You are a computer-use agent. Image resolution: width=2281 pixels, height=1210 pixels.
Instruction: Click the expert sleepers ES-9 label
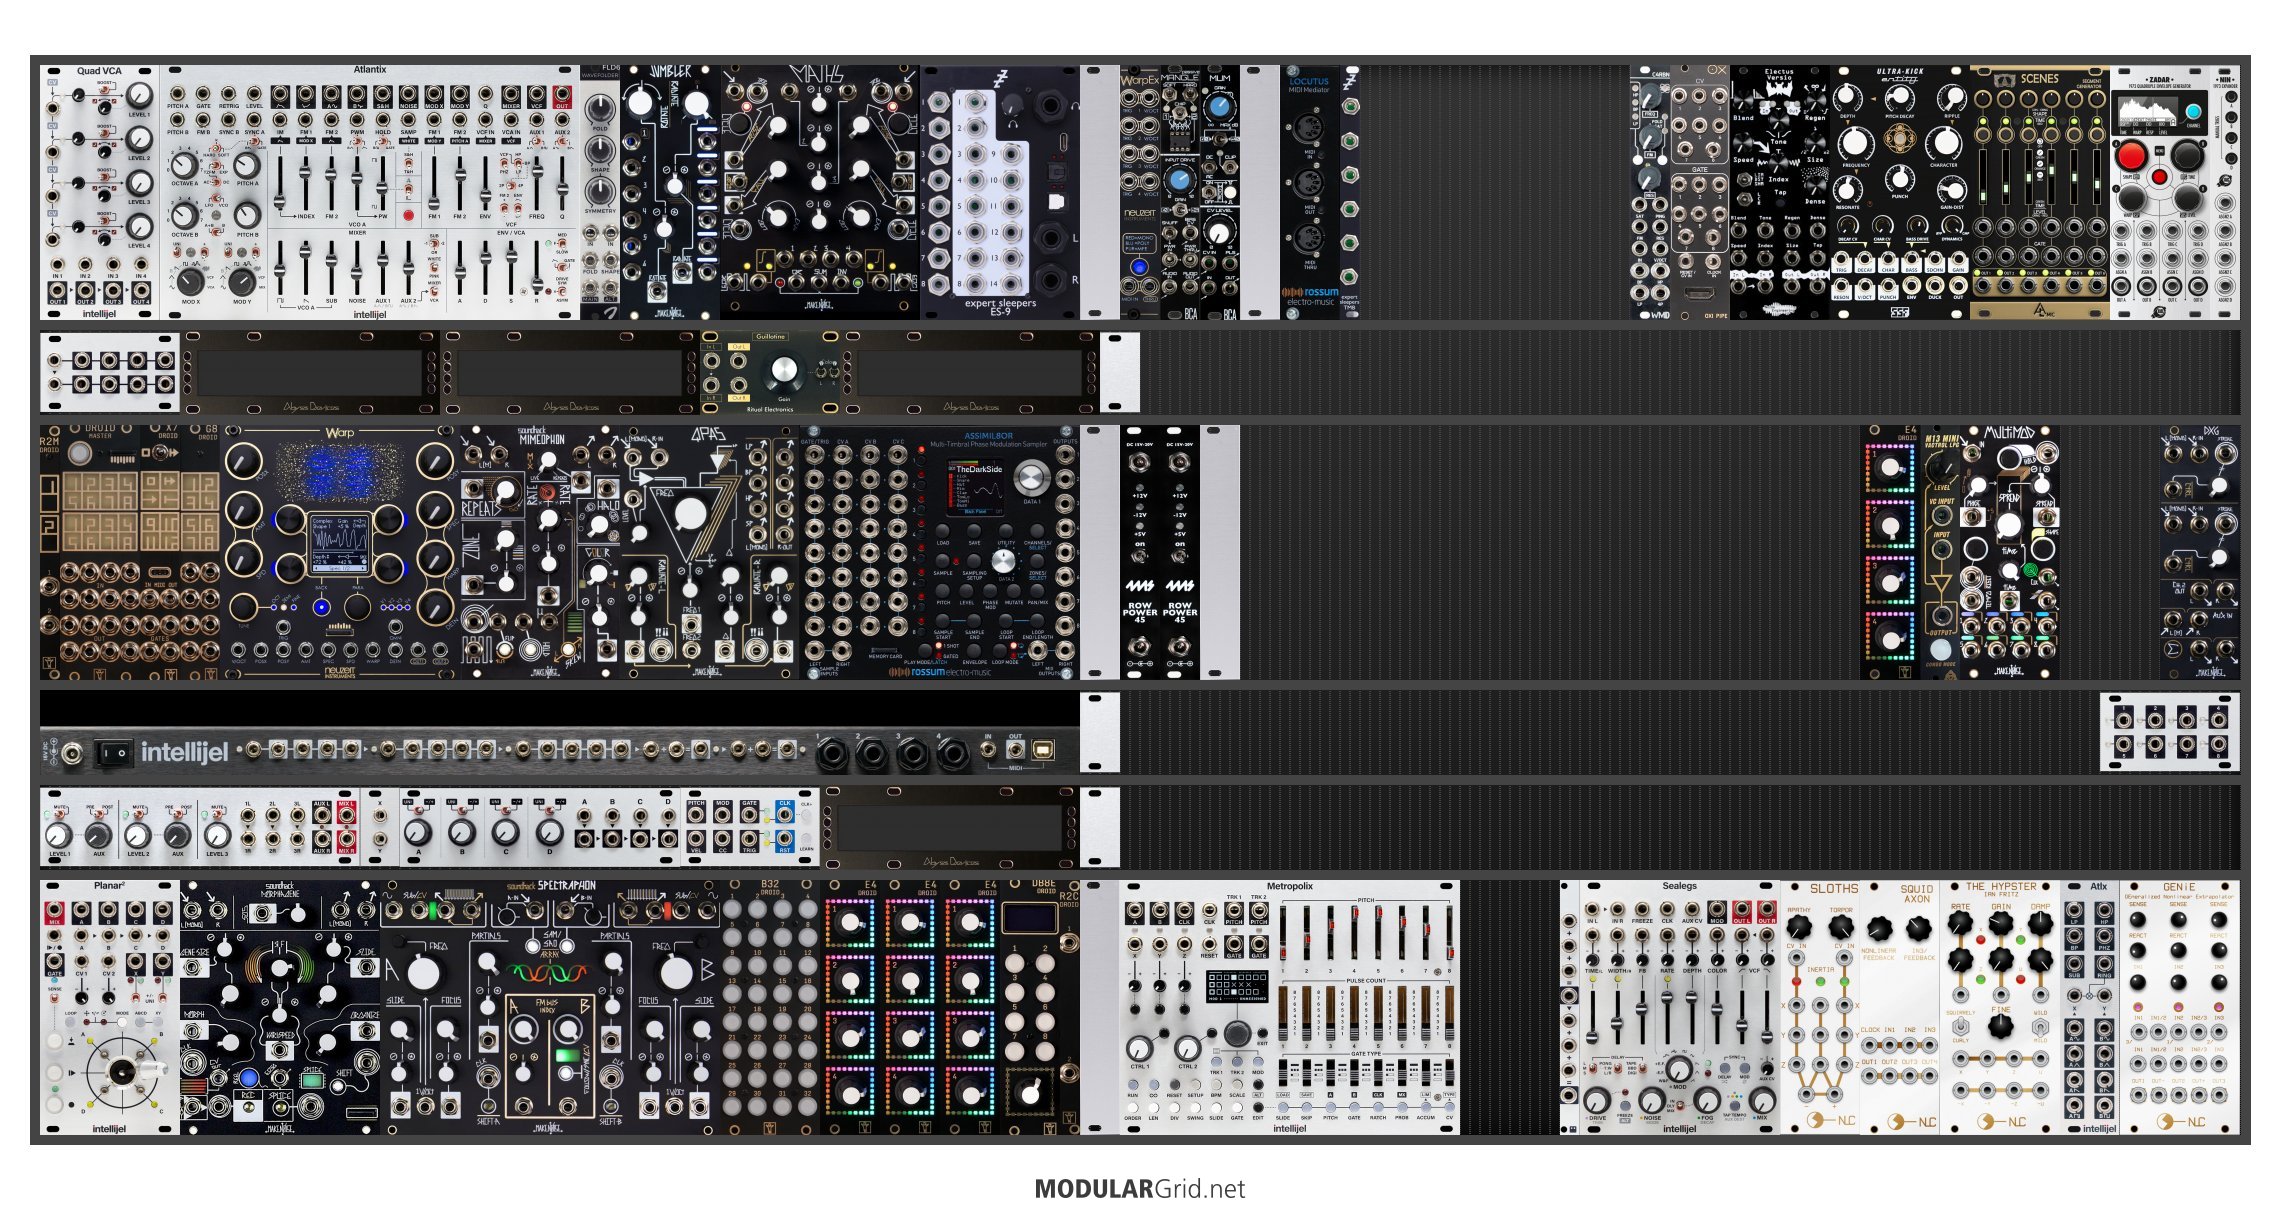[1000, 307]
